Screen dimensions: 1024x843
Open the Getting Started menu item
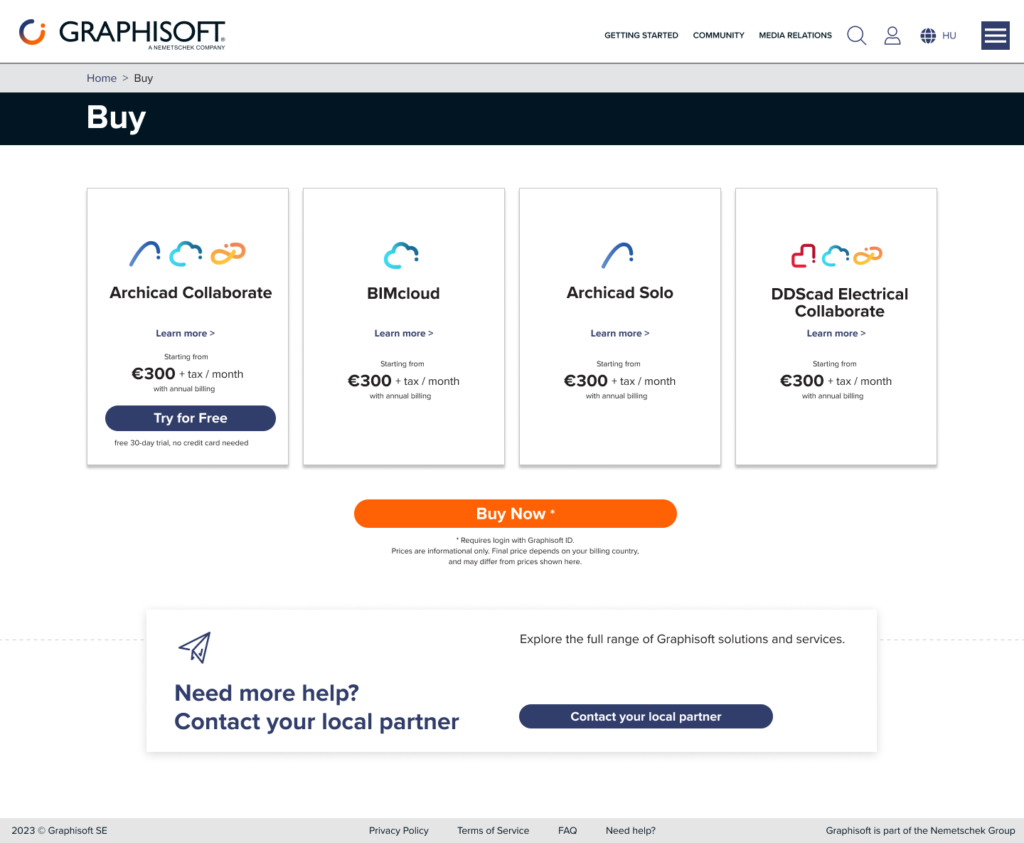coord(641,35)
